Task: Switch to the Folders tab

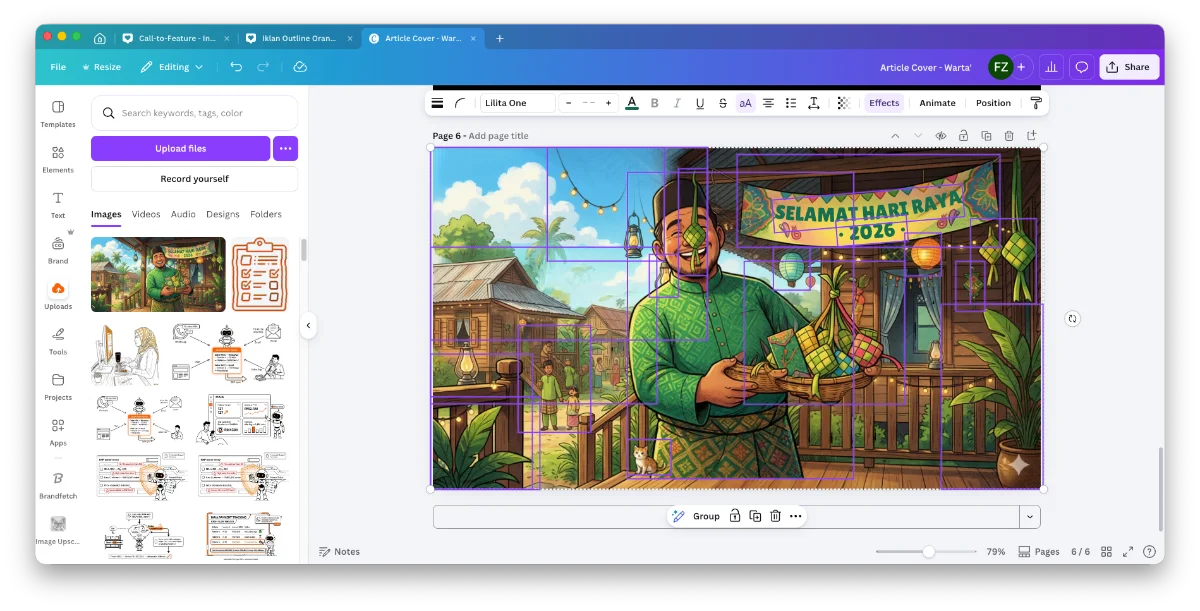Action: [x=266, y=214]
